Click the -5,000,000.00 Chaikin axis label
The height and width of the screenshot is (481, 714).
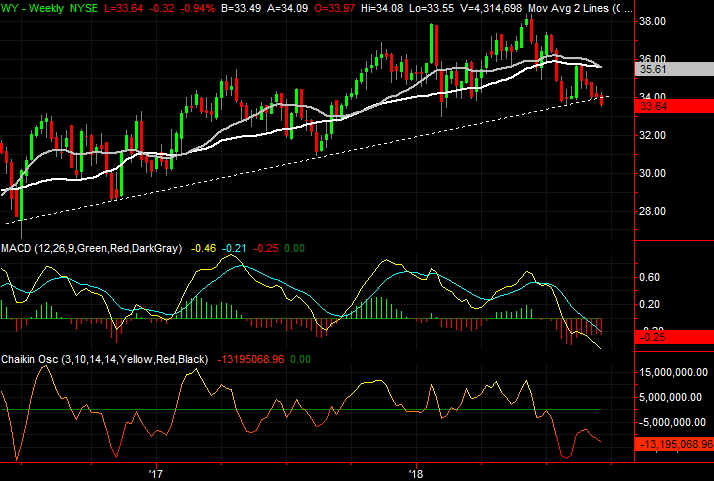pos(673,422)
